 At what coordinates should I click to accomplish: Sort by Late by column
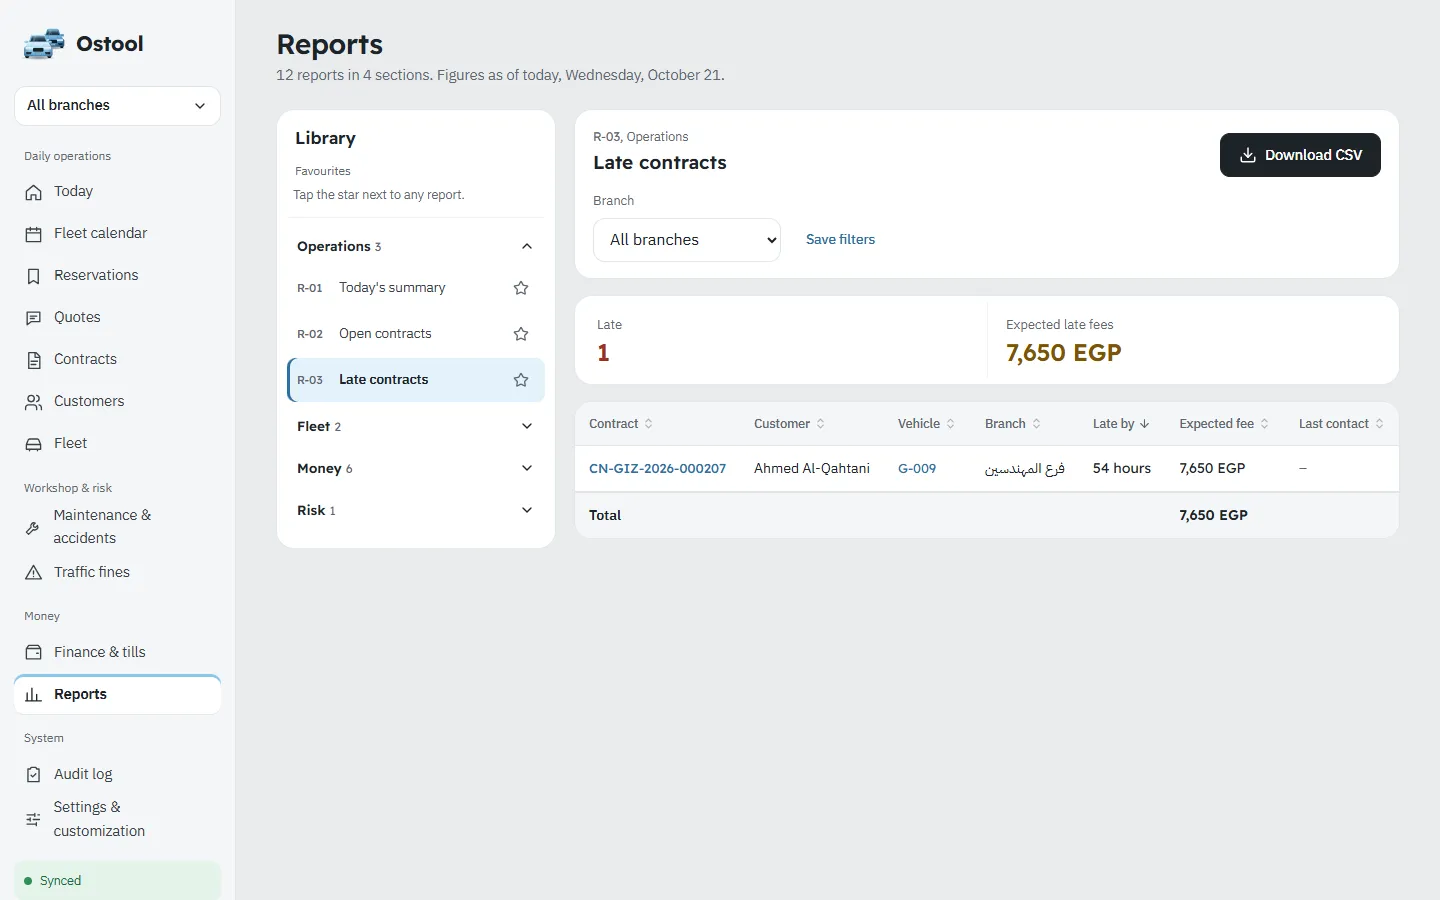1121,424
